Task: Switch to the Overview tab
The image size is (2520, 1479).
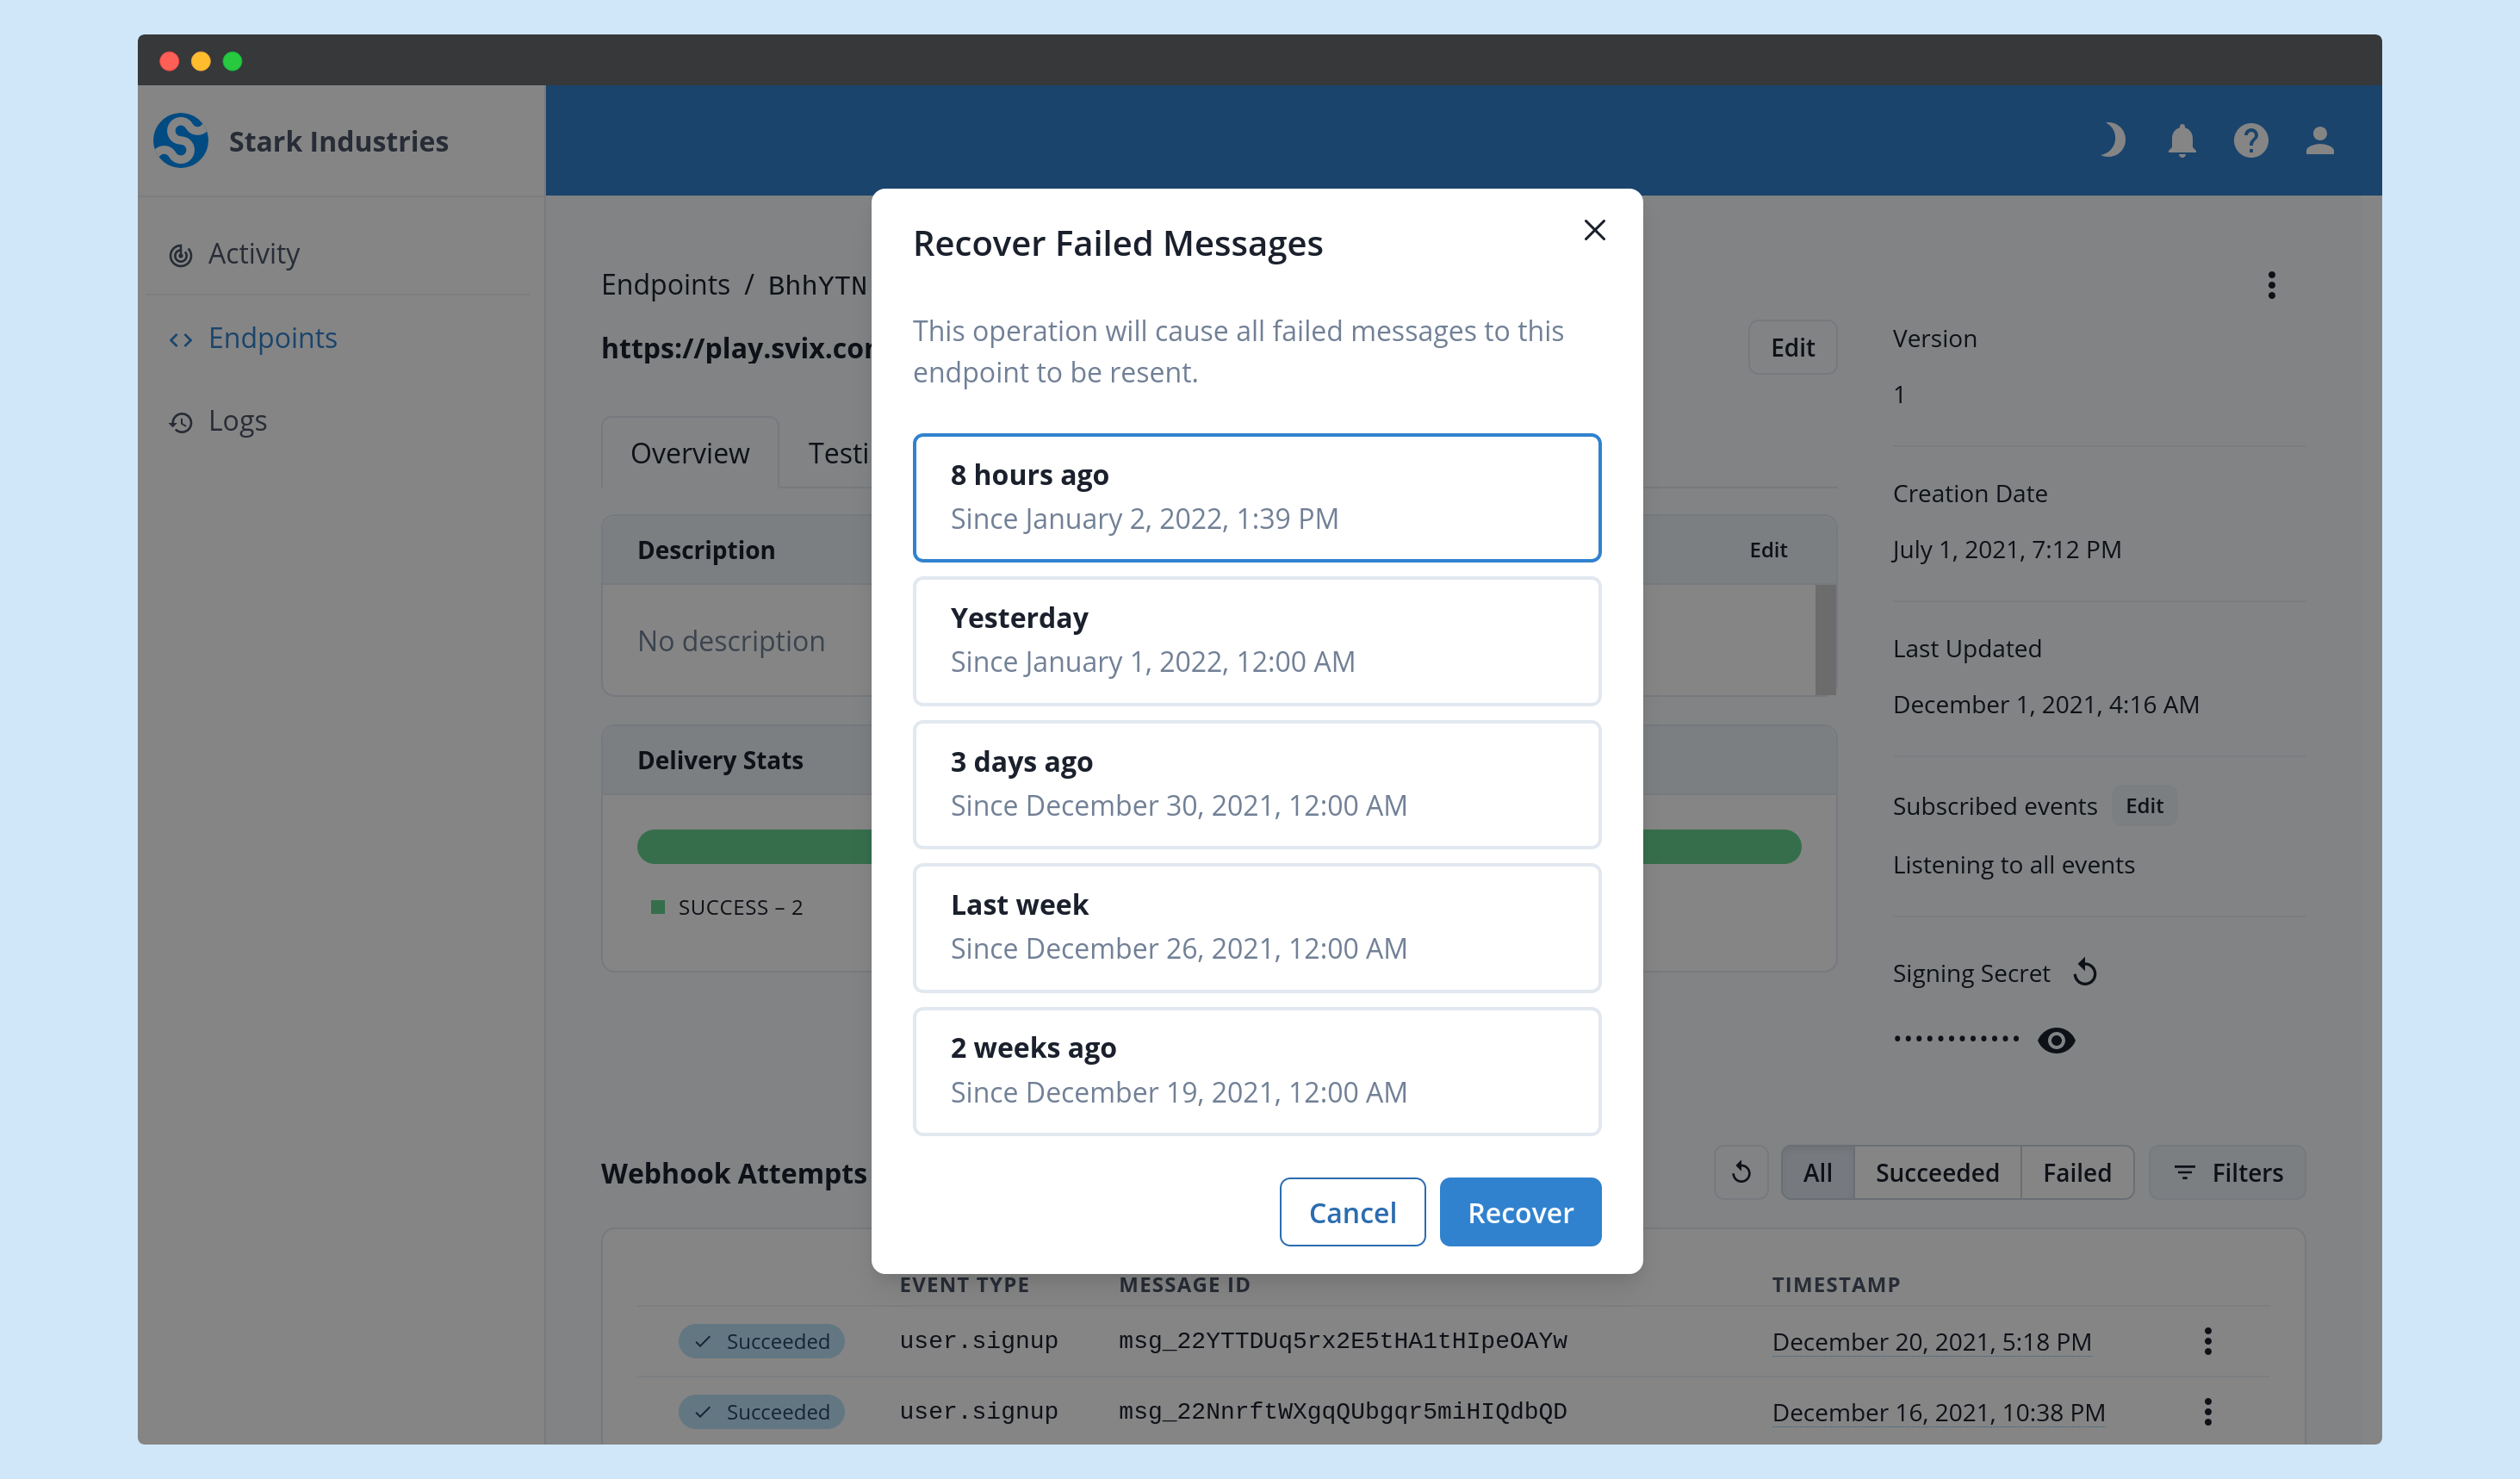Action: (689, 453)
